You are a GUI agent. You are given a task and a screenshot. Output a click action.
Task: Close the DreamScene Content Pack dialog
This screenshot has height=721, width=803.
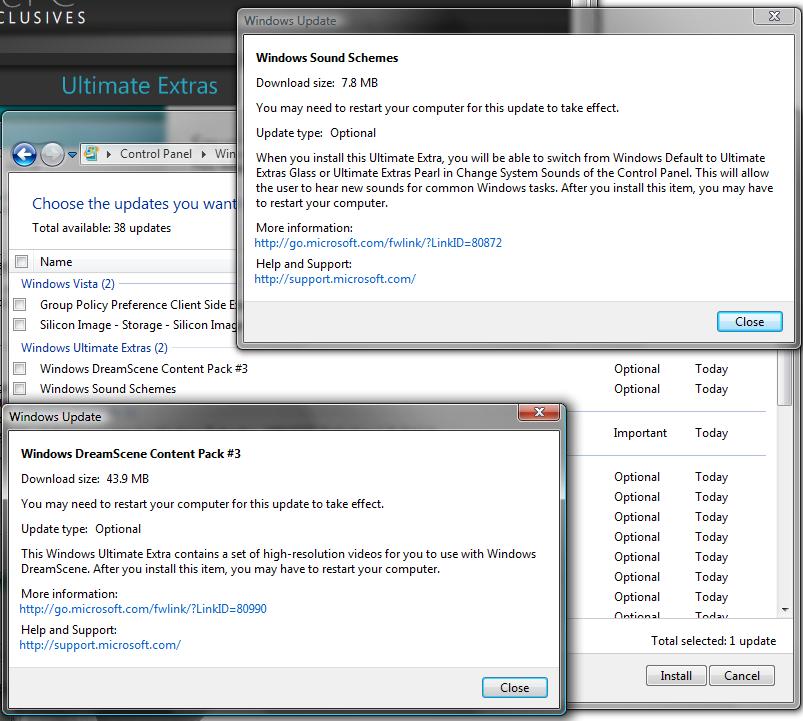(514, 688)
